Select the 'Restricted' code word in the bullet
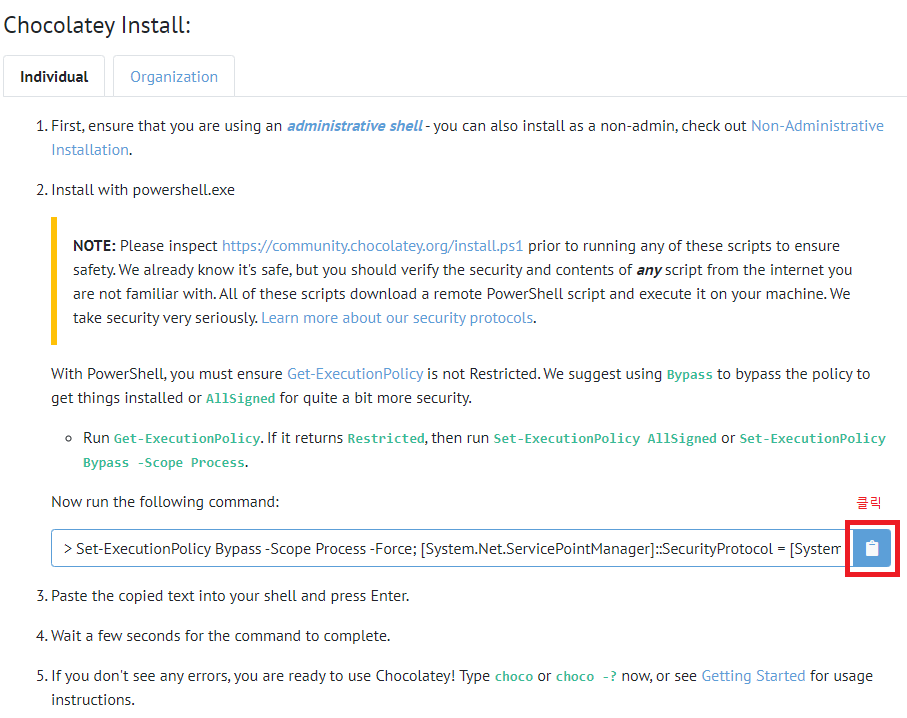The height and width of the screenshot is (718, 907). pyautogui.click(x=386, y=439)
